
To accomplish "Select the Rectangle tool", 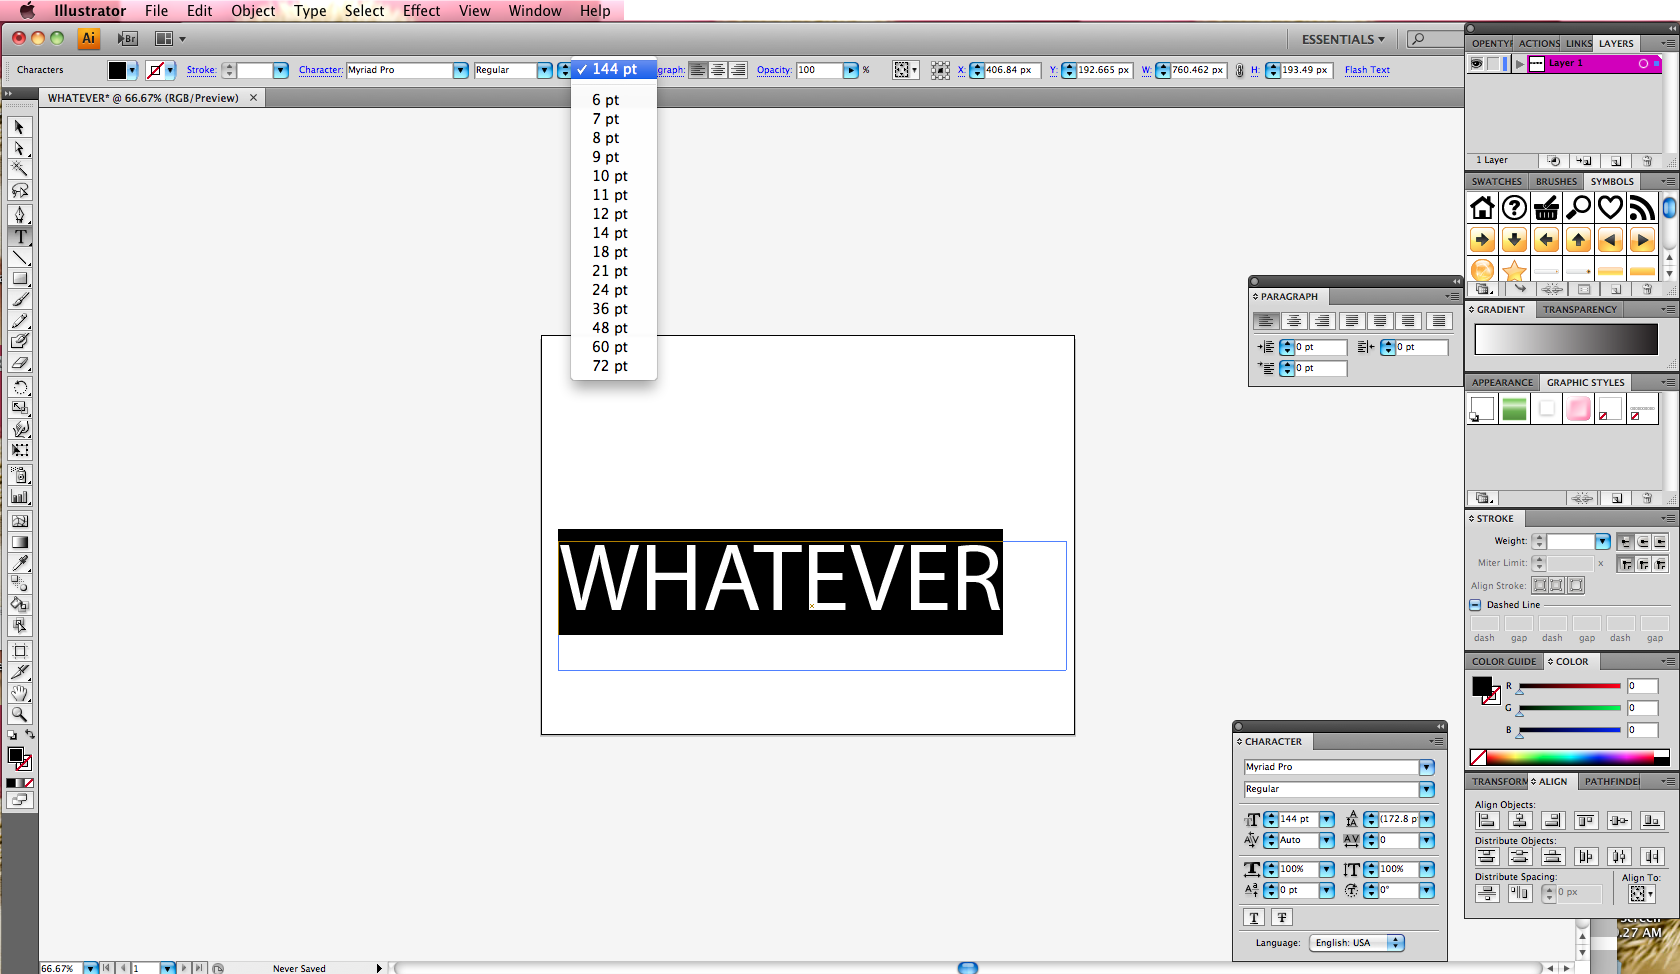I will [19, 278].
